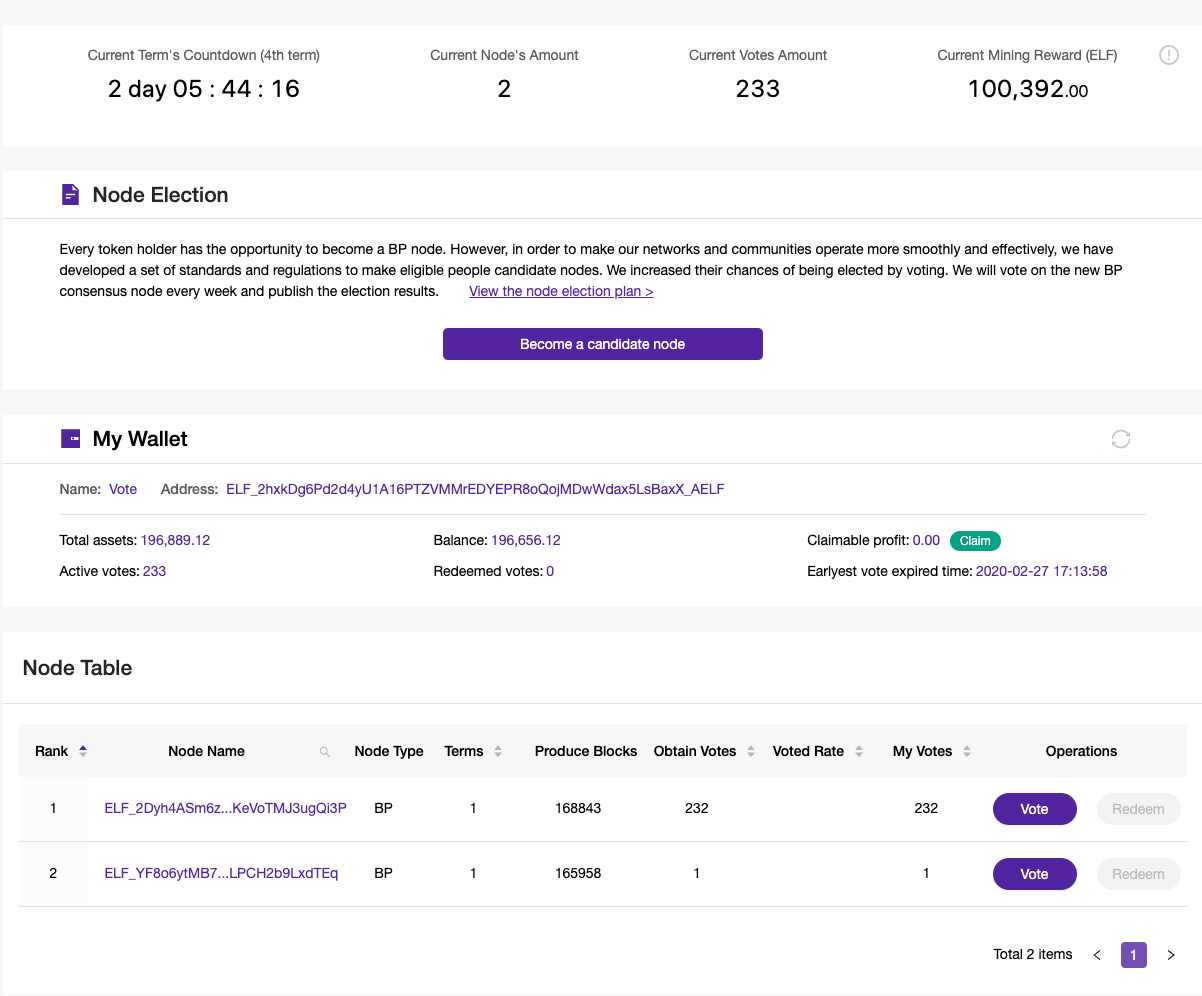Viewport: 1202px width, 996px height.
Task: Sort table by Terms column arrows
Action: point(498,751)
